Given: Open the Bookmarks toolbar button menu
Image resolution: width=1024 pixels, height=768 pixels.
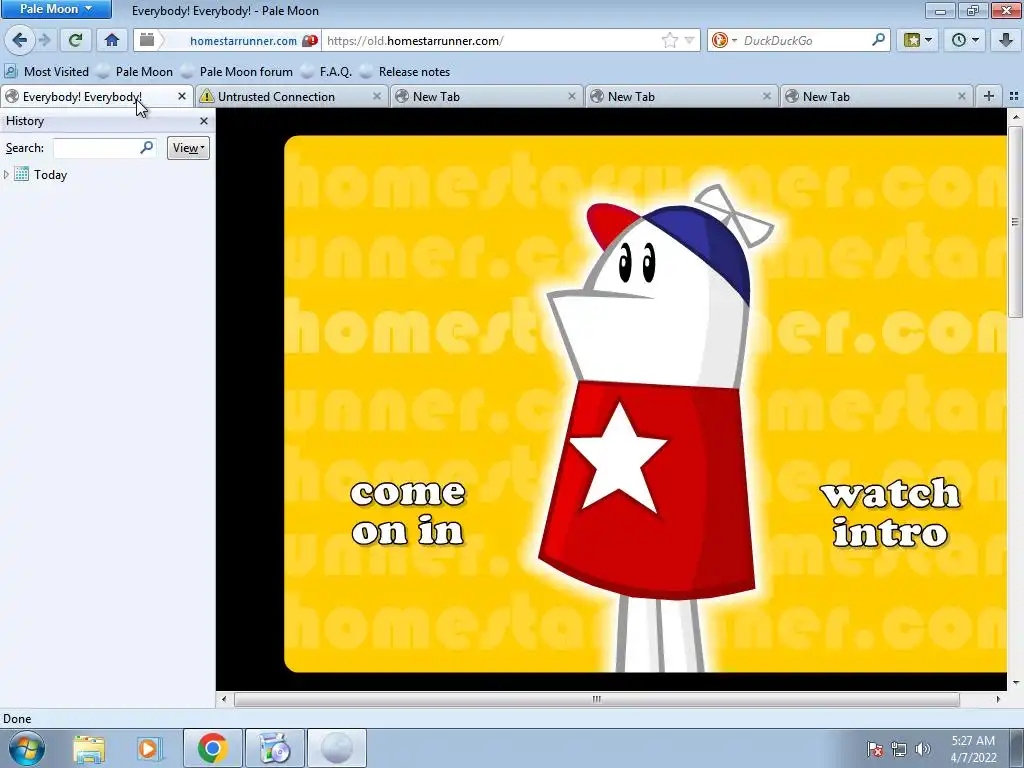Looking at the screenshot, I should (x=918, y=40).
